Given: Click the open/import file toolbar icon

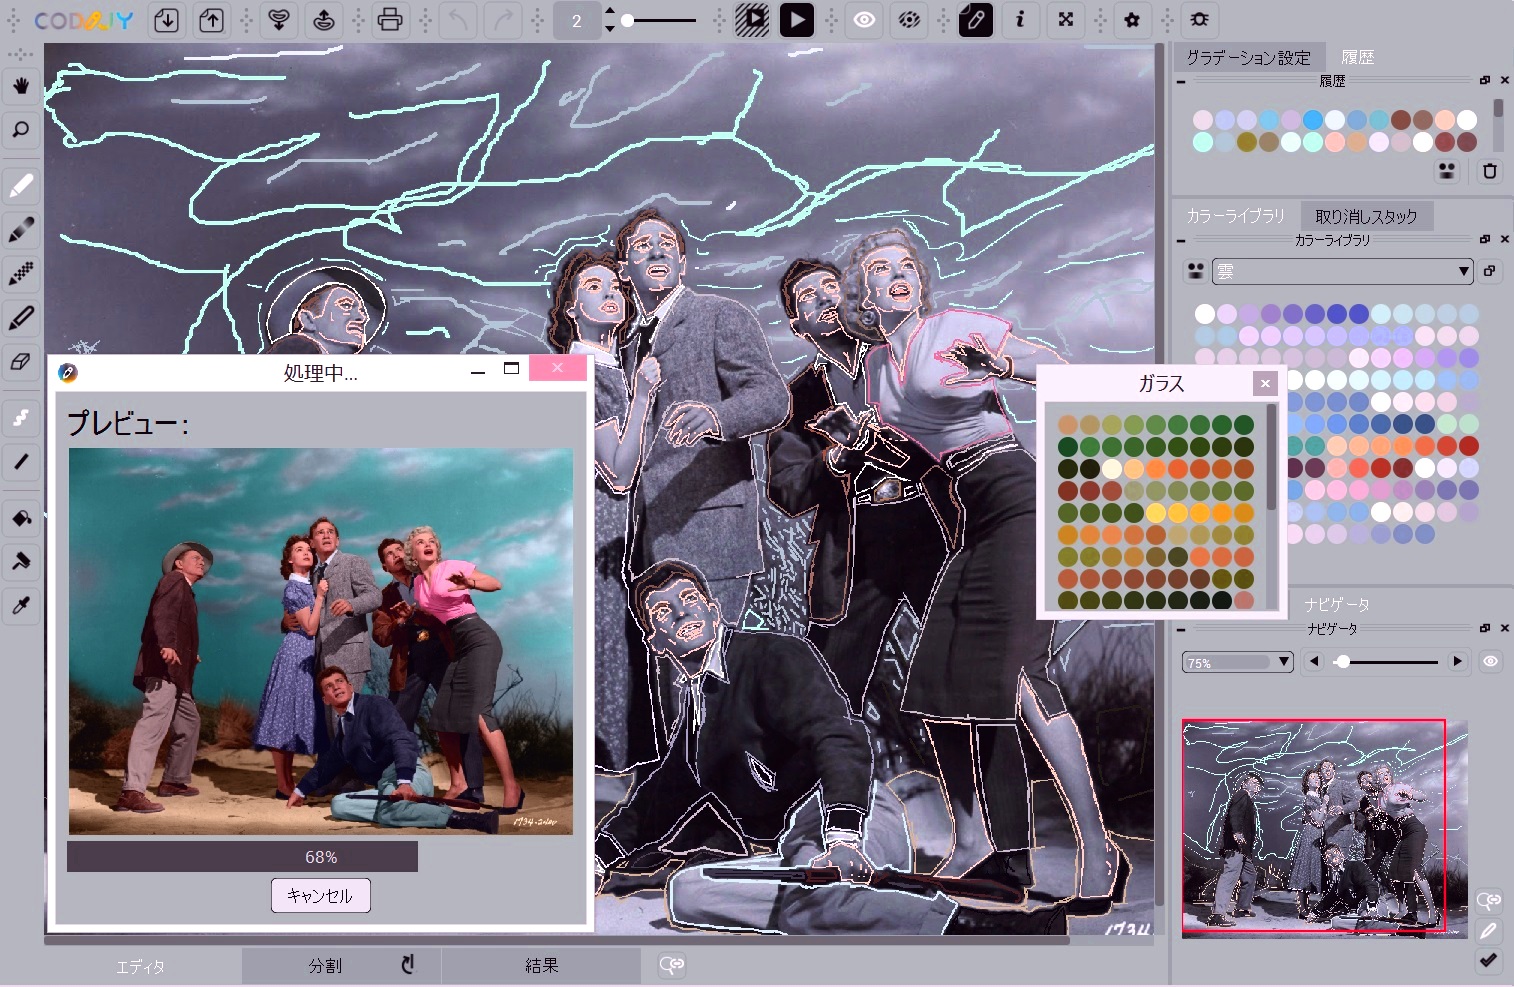Looking at the screenshot, I should point(167,20).
